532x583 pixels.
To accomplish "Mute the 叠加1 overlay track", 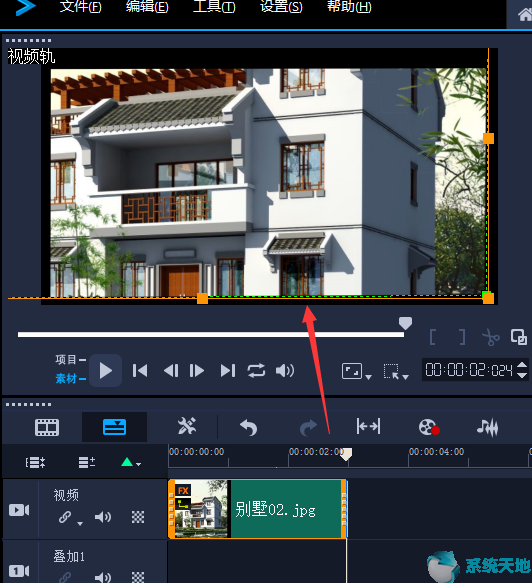I will tap(103, 577).
